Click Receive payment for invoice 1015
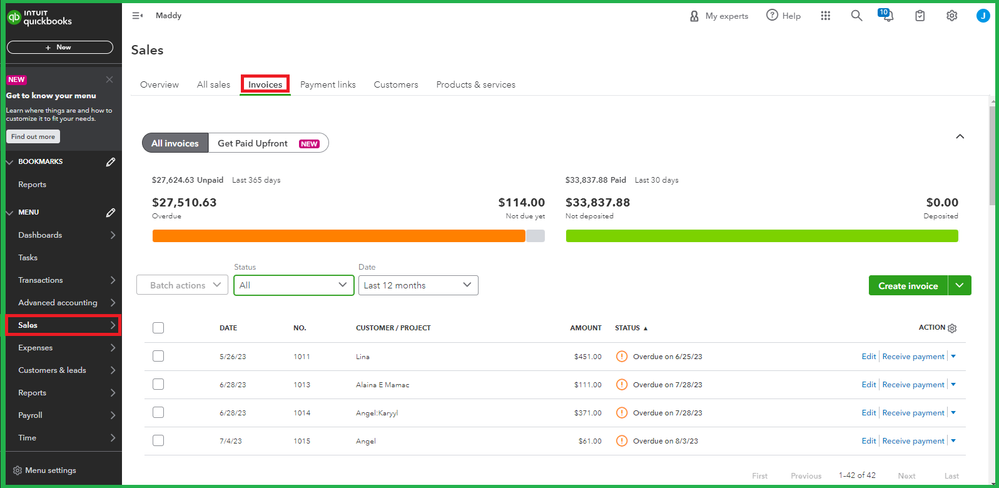The width and height of the screenshot is (999, 488). coord(913,441)
